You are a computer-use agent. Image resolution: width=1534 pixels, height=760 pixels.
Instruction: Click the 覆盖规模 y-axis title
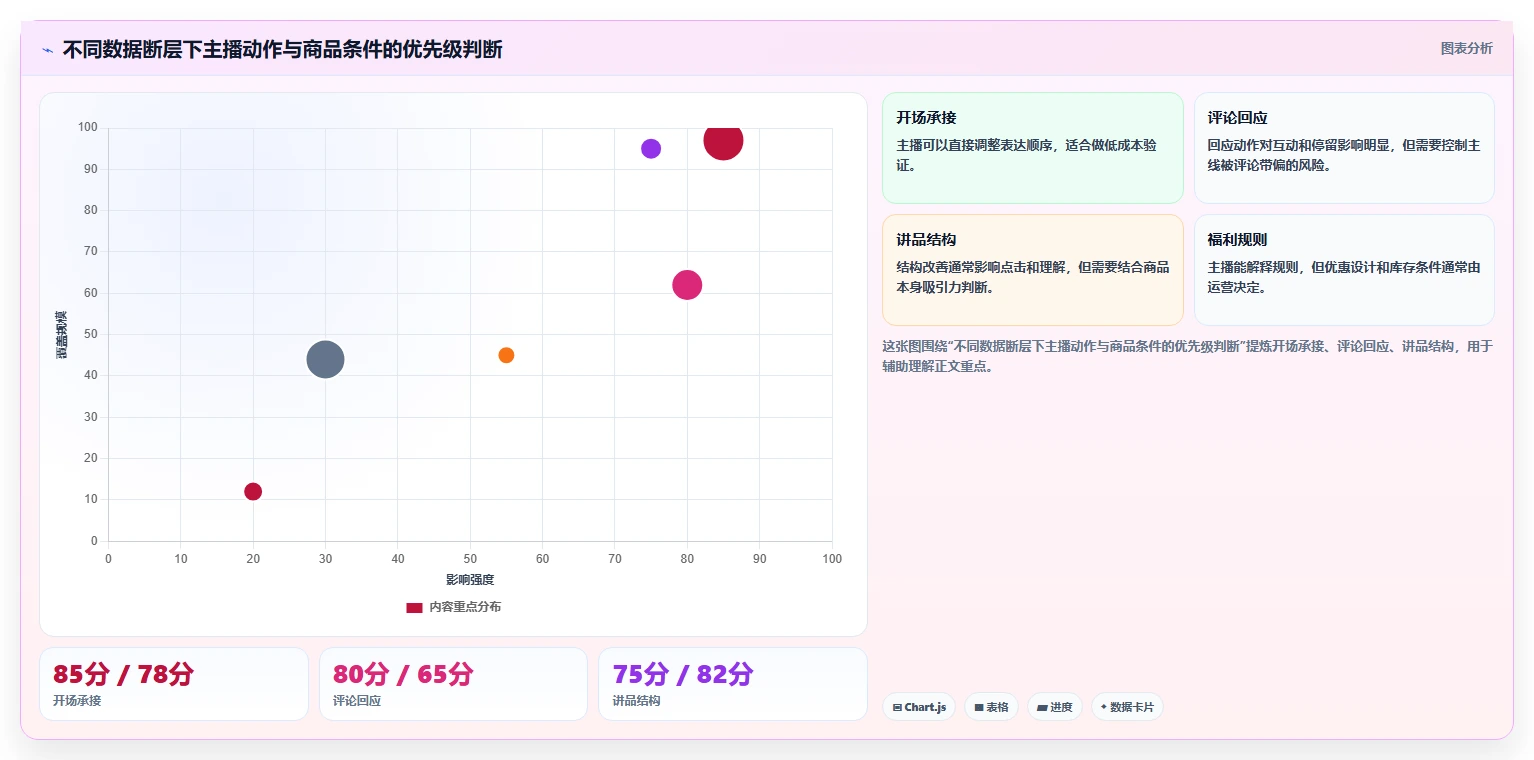click(x=61, y=334)
